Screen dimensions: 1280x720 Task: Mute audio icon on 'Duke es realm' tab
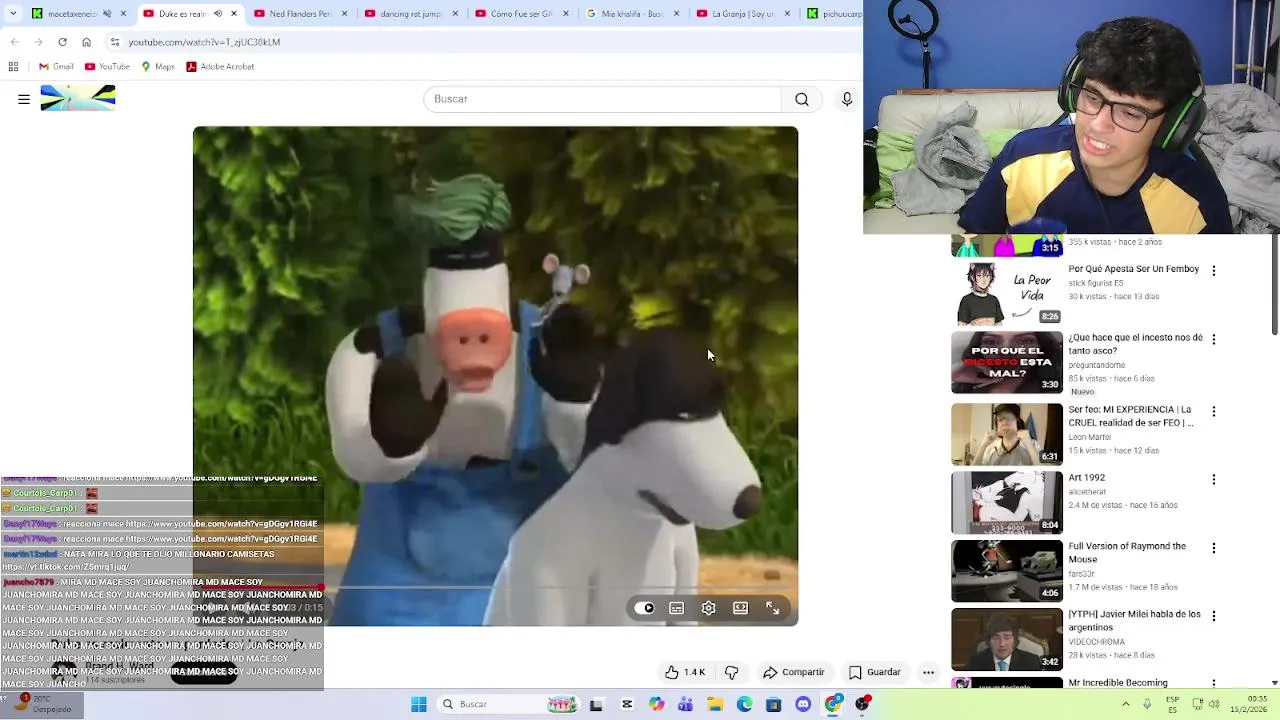pos(218,14)
